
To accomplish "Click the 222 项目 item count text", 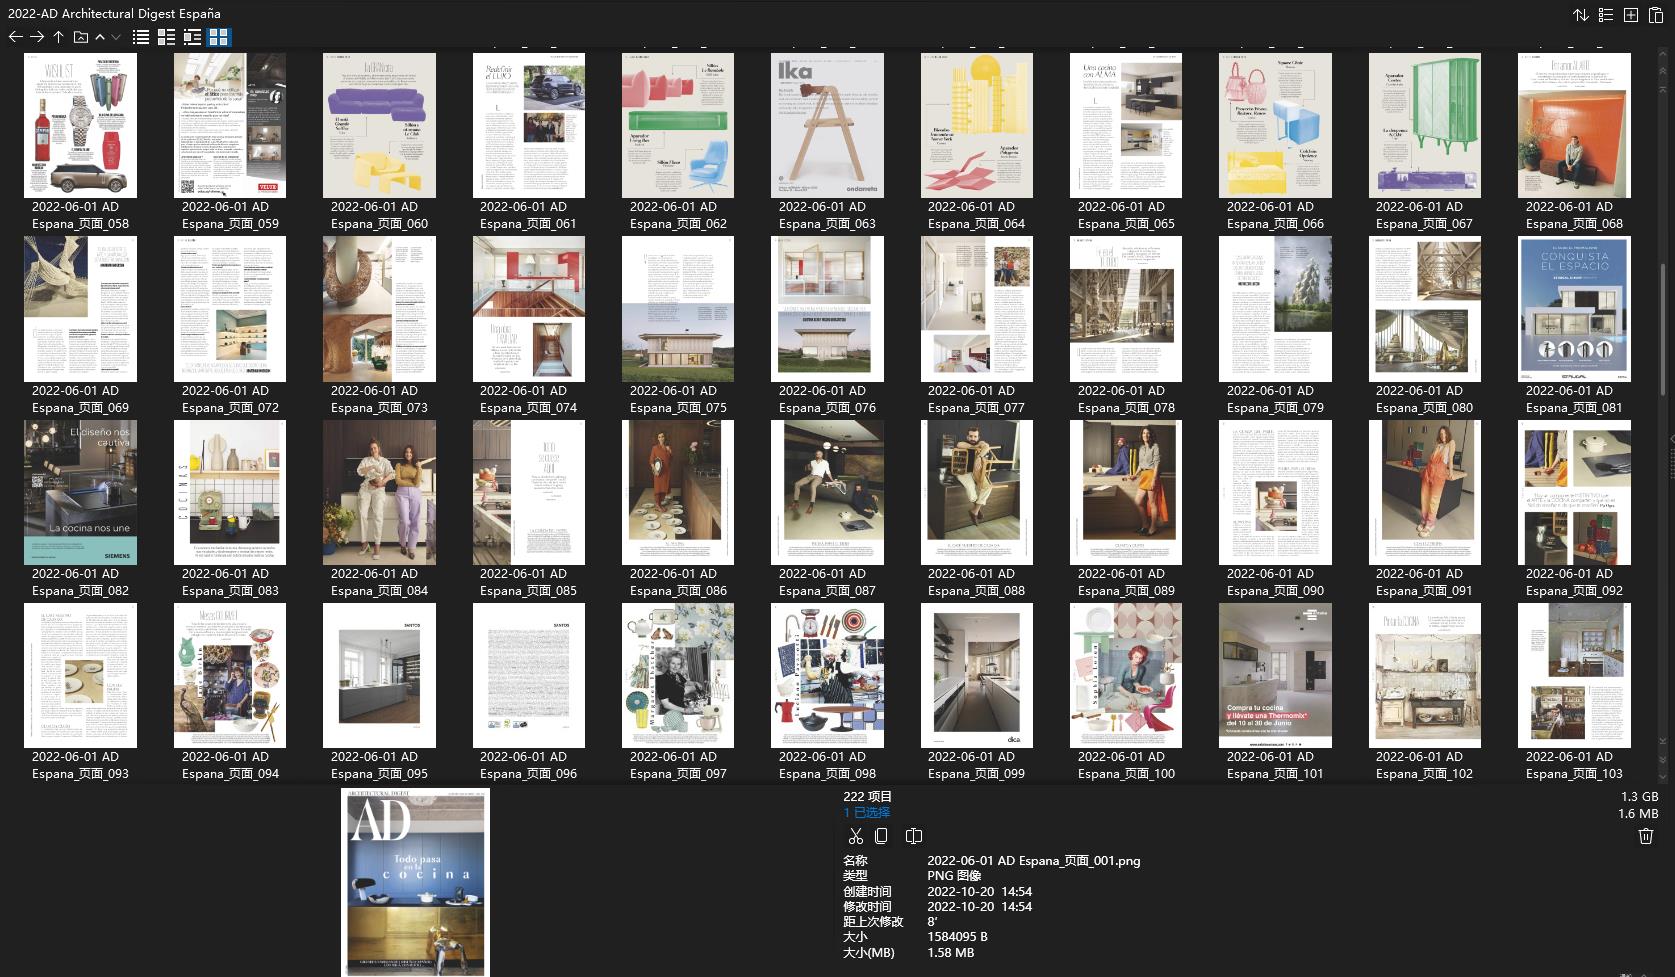I will coord(866,796).
